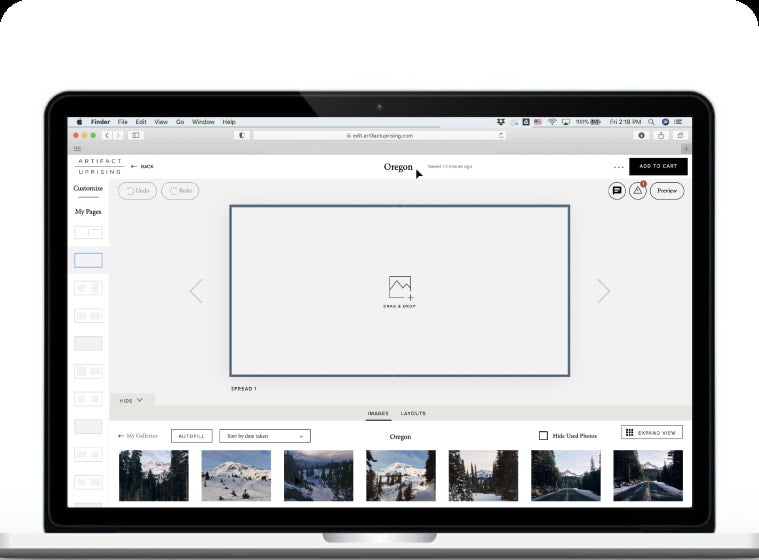Show the Safari tab overview icon
This screenshot has width=759, height=560.
680,136
